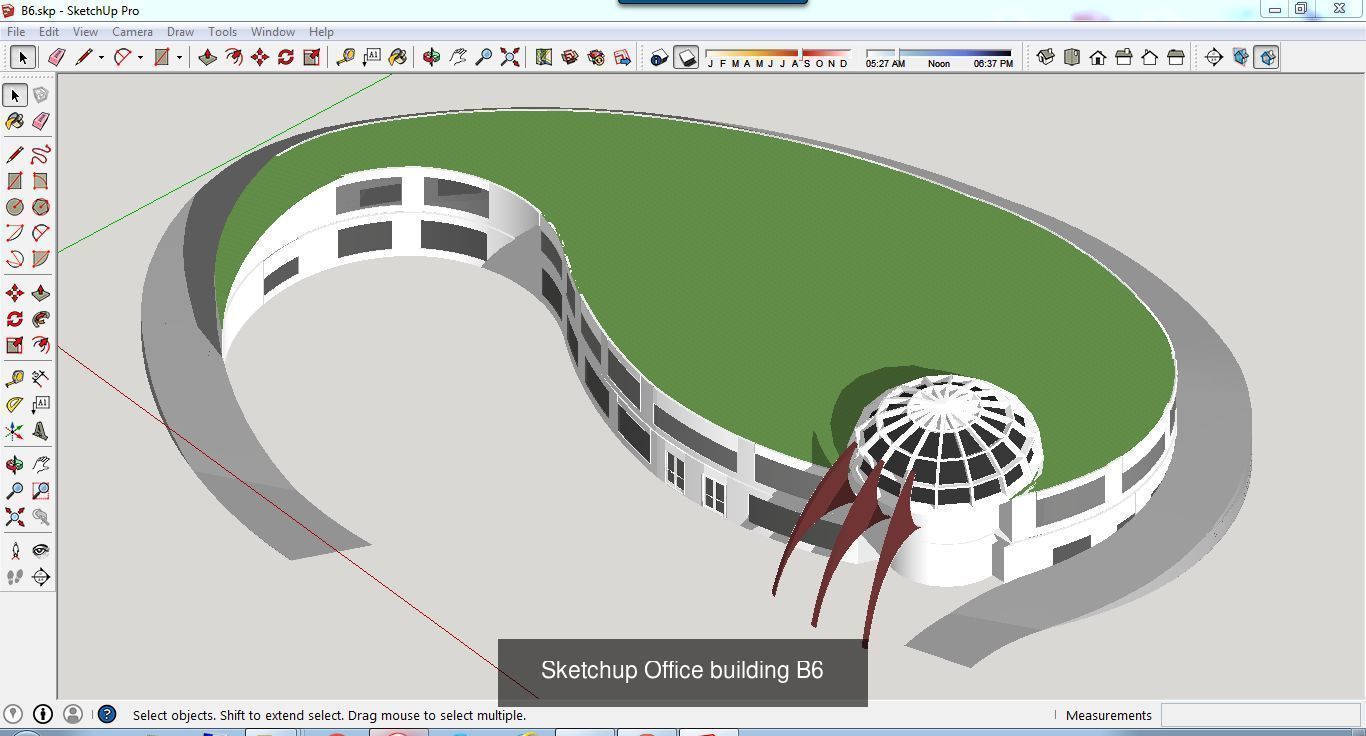Open the File menu
This screenshot has width=1366, height=736.
pyautogui.click(x=16, y=32)
